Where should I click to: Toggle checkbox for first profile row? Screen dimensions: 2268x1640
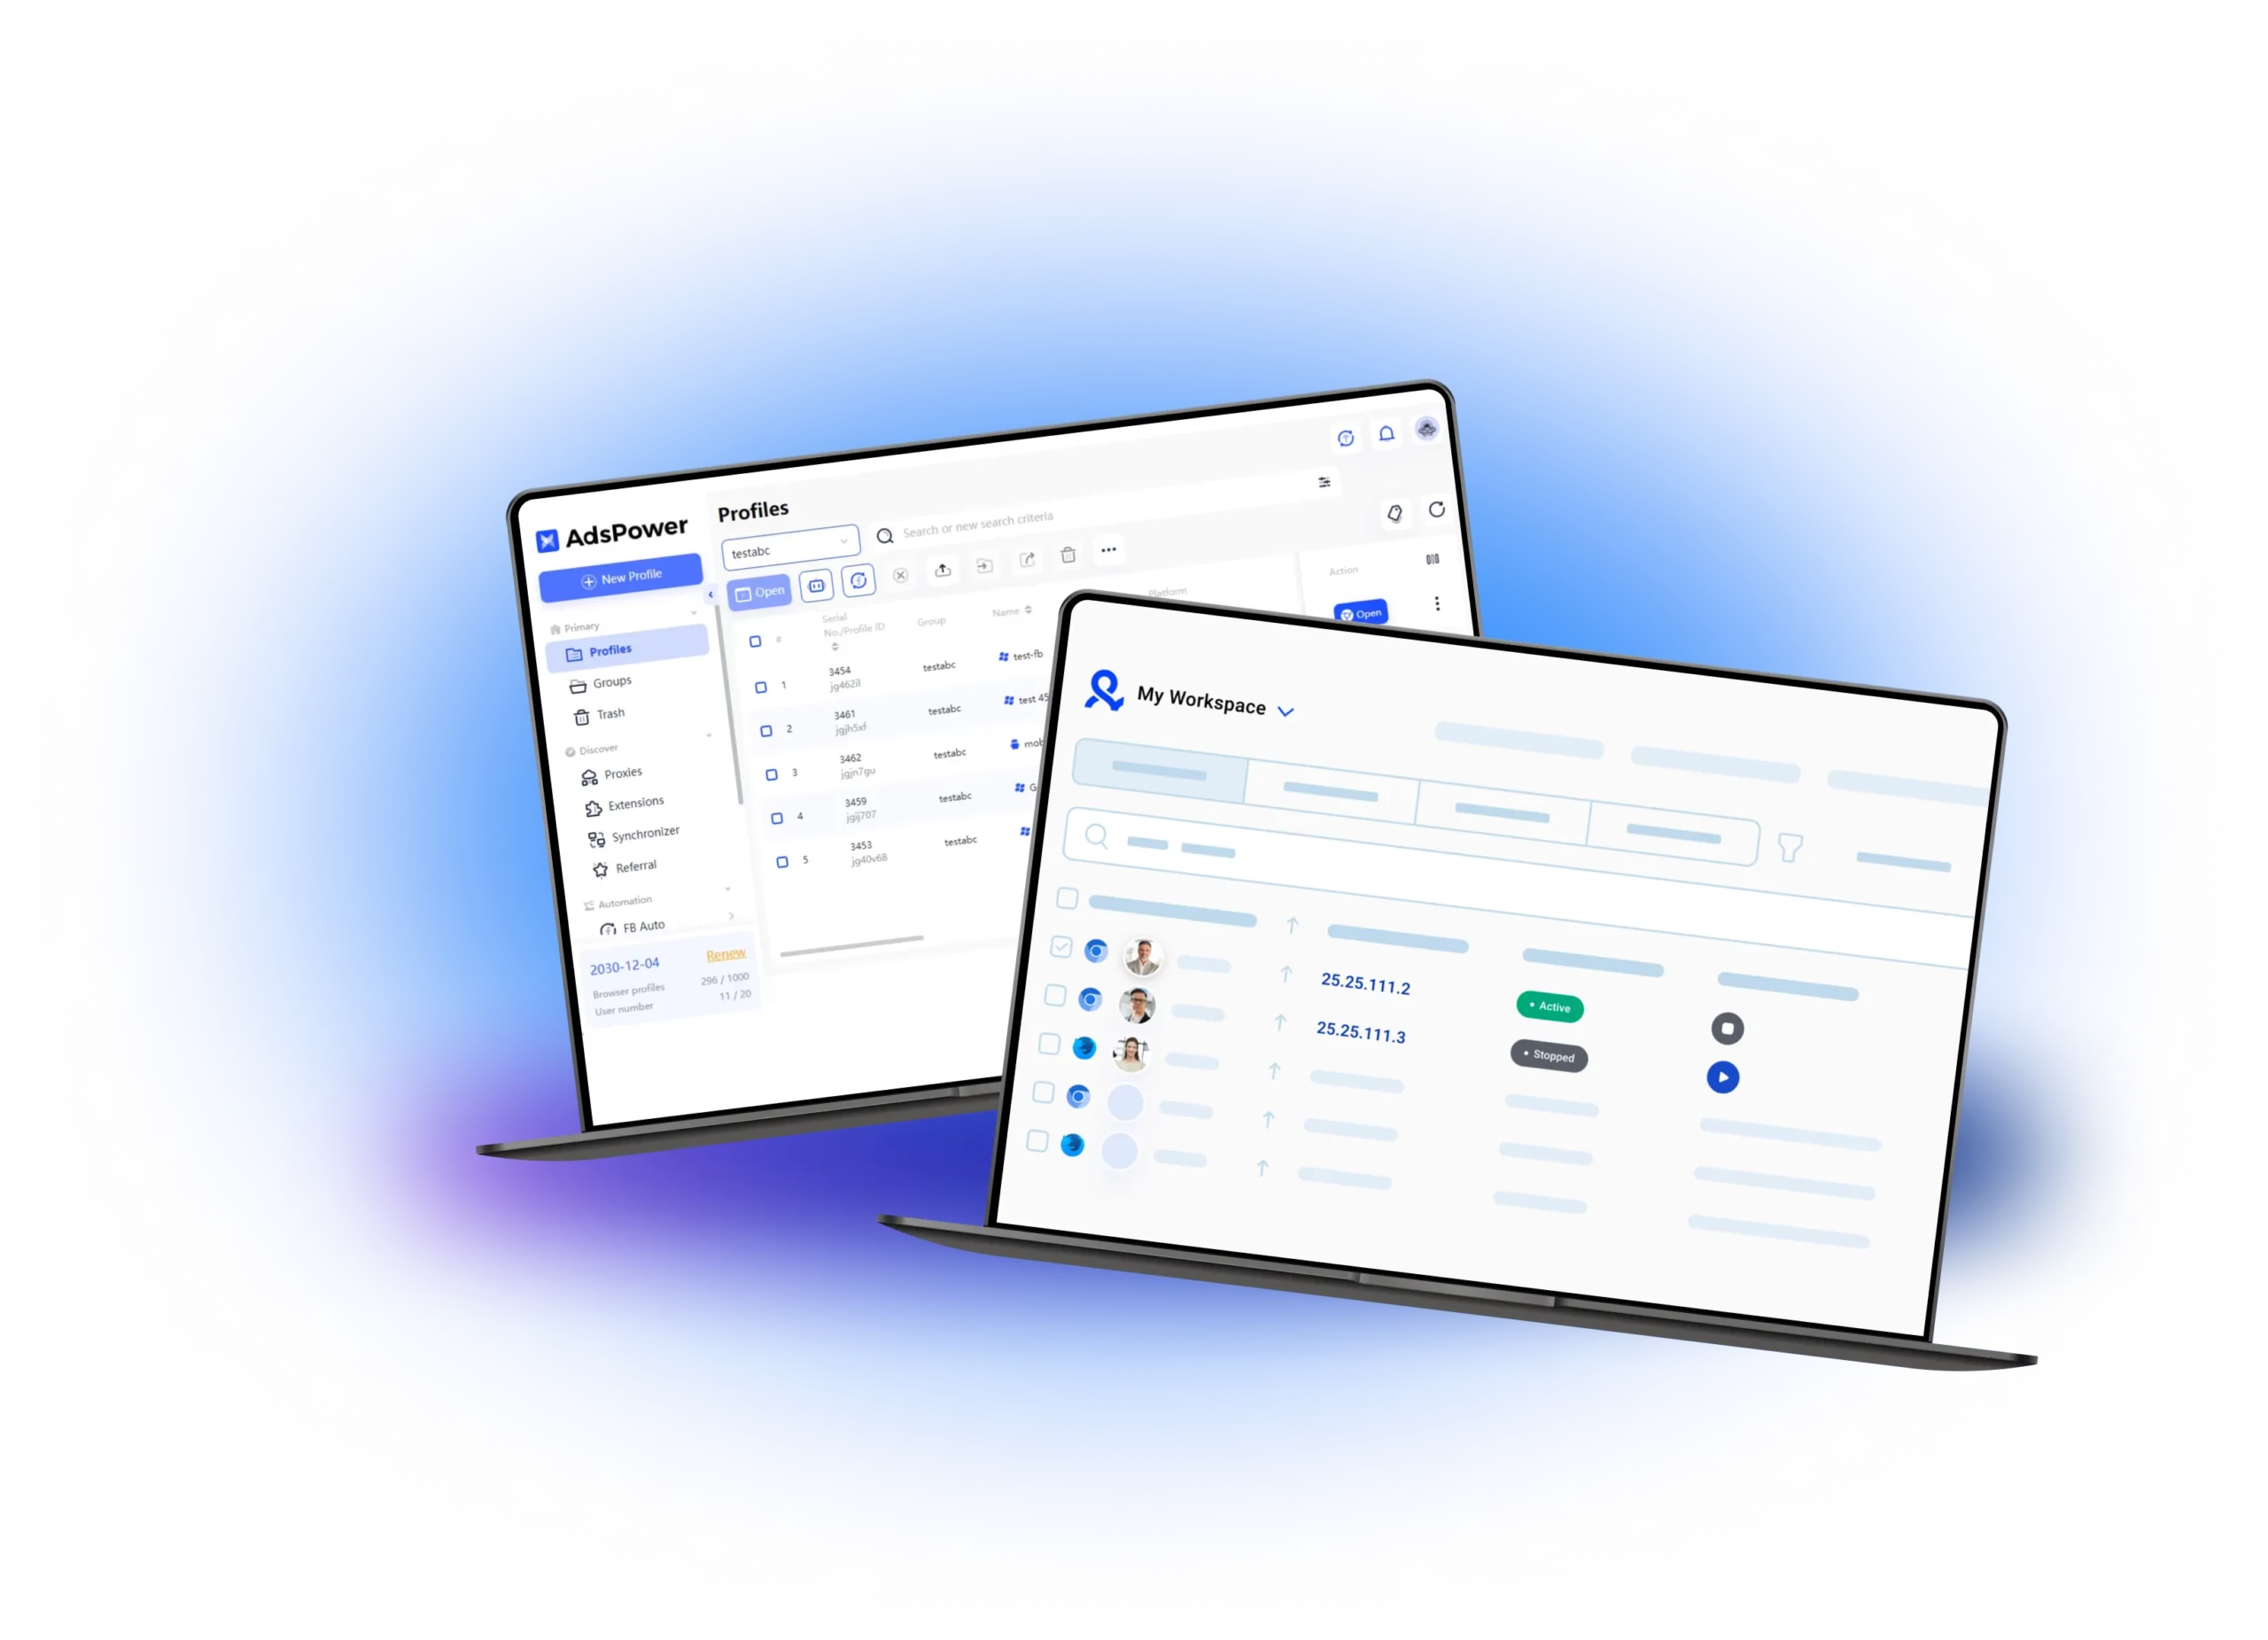(759, 683)
